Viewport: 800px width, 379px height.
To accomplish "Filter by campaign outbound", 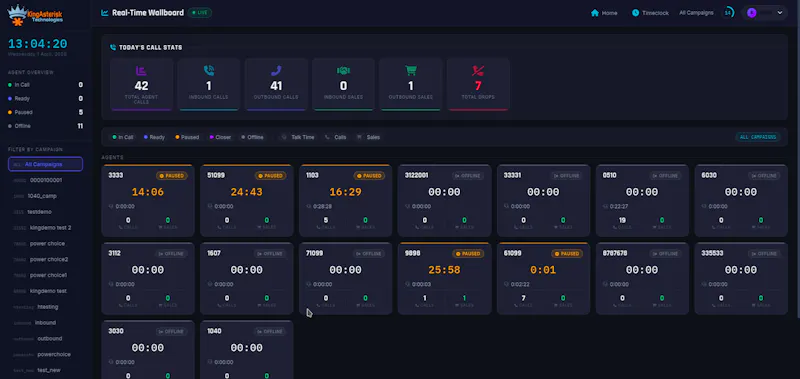I will (45, 338).
